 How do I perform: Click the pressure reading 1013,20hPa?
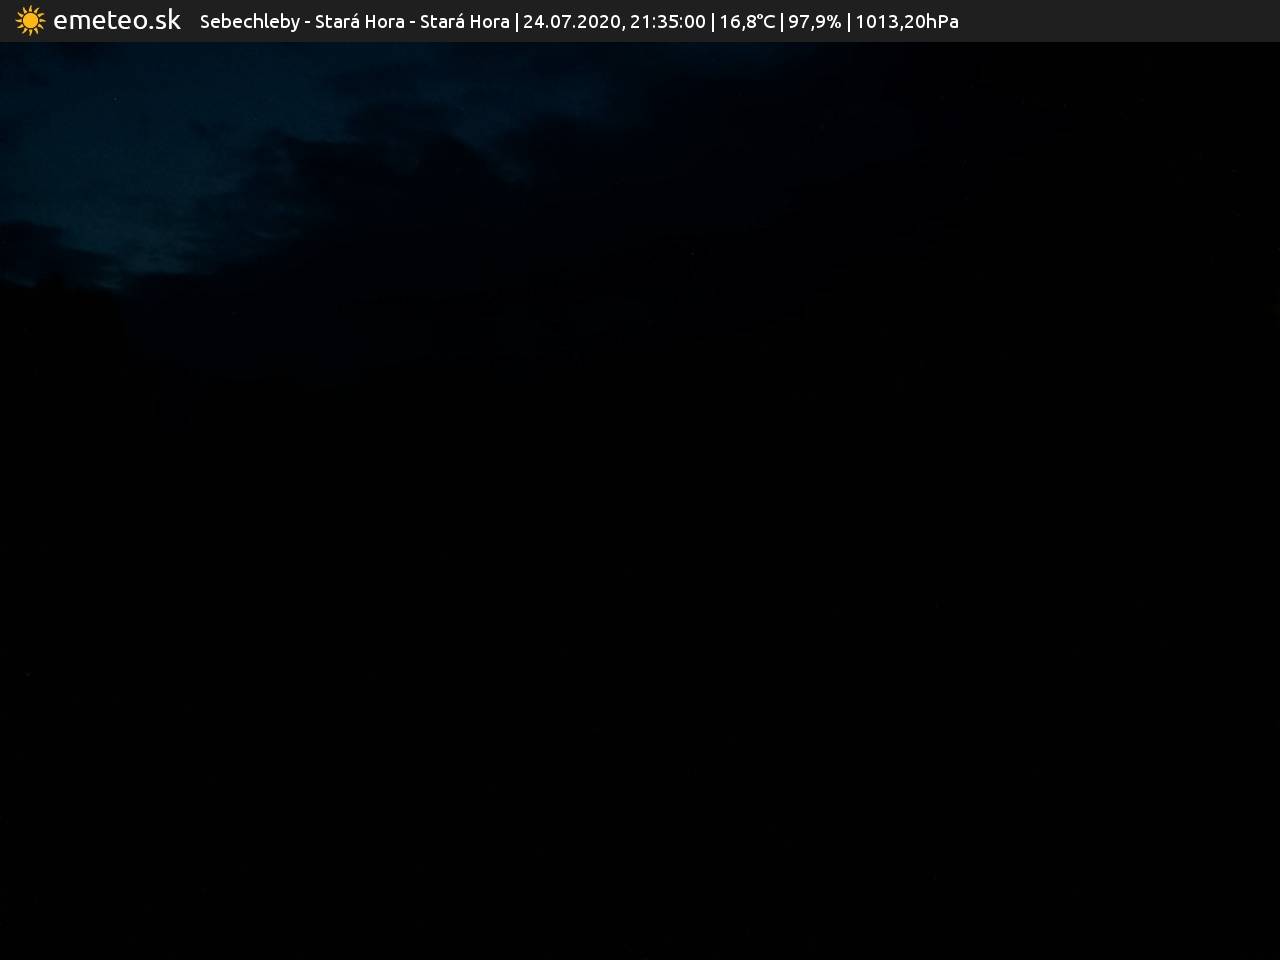click(906, 22)
